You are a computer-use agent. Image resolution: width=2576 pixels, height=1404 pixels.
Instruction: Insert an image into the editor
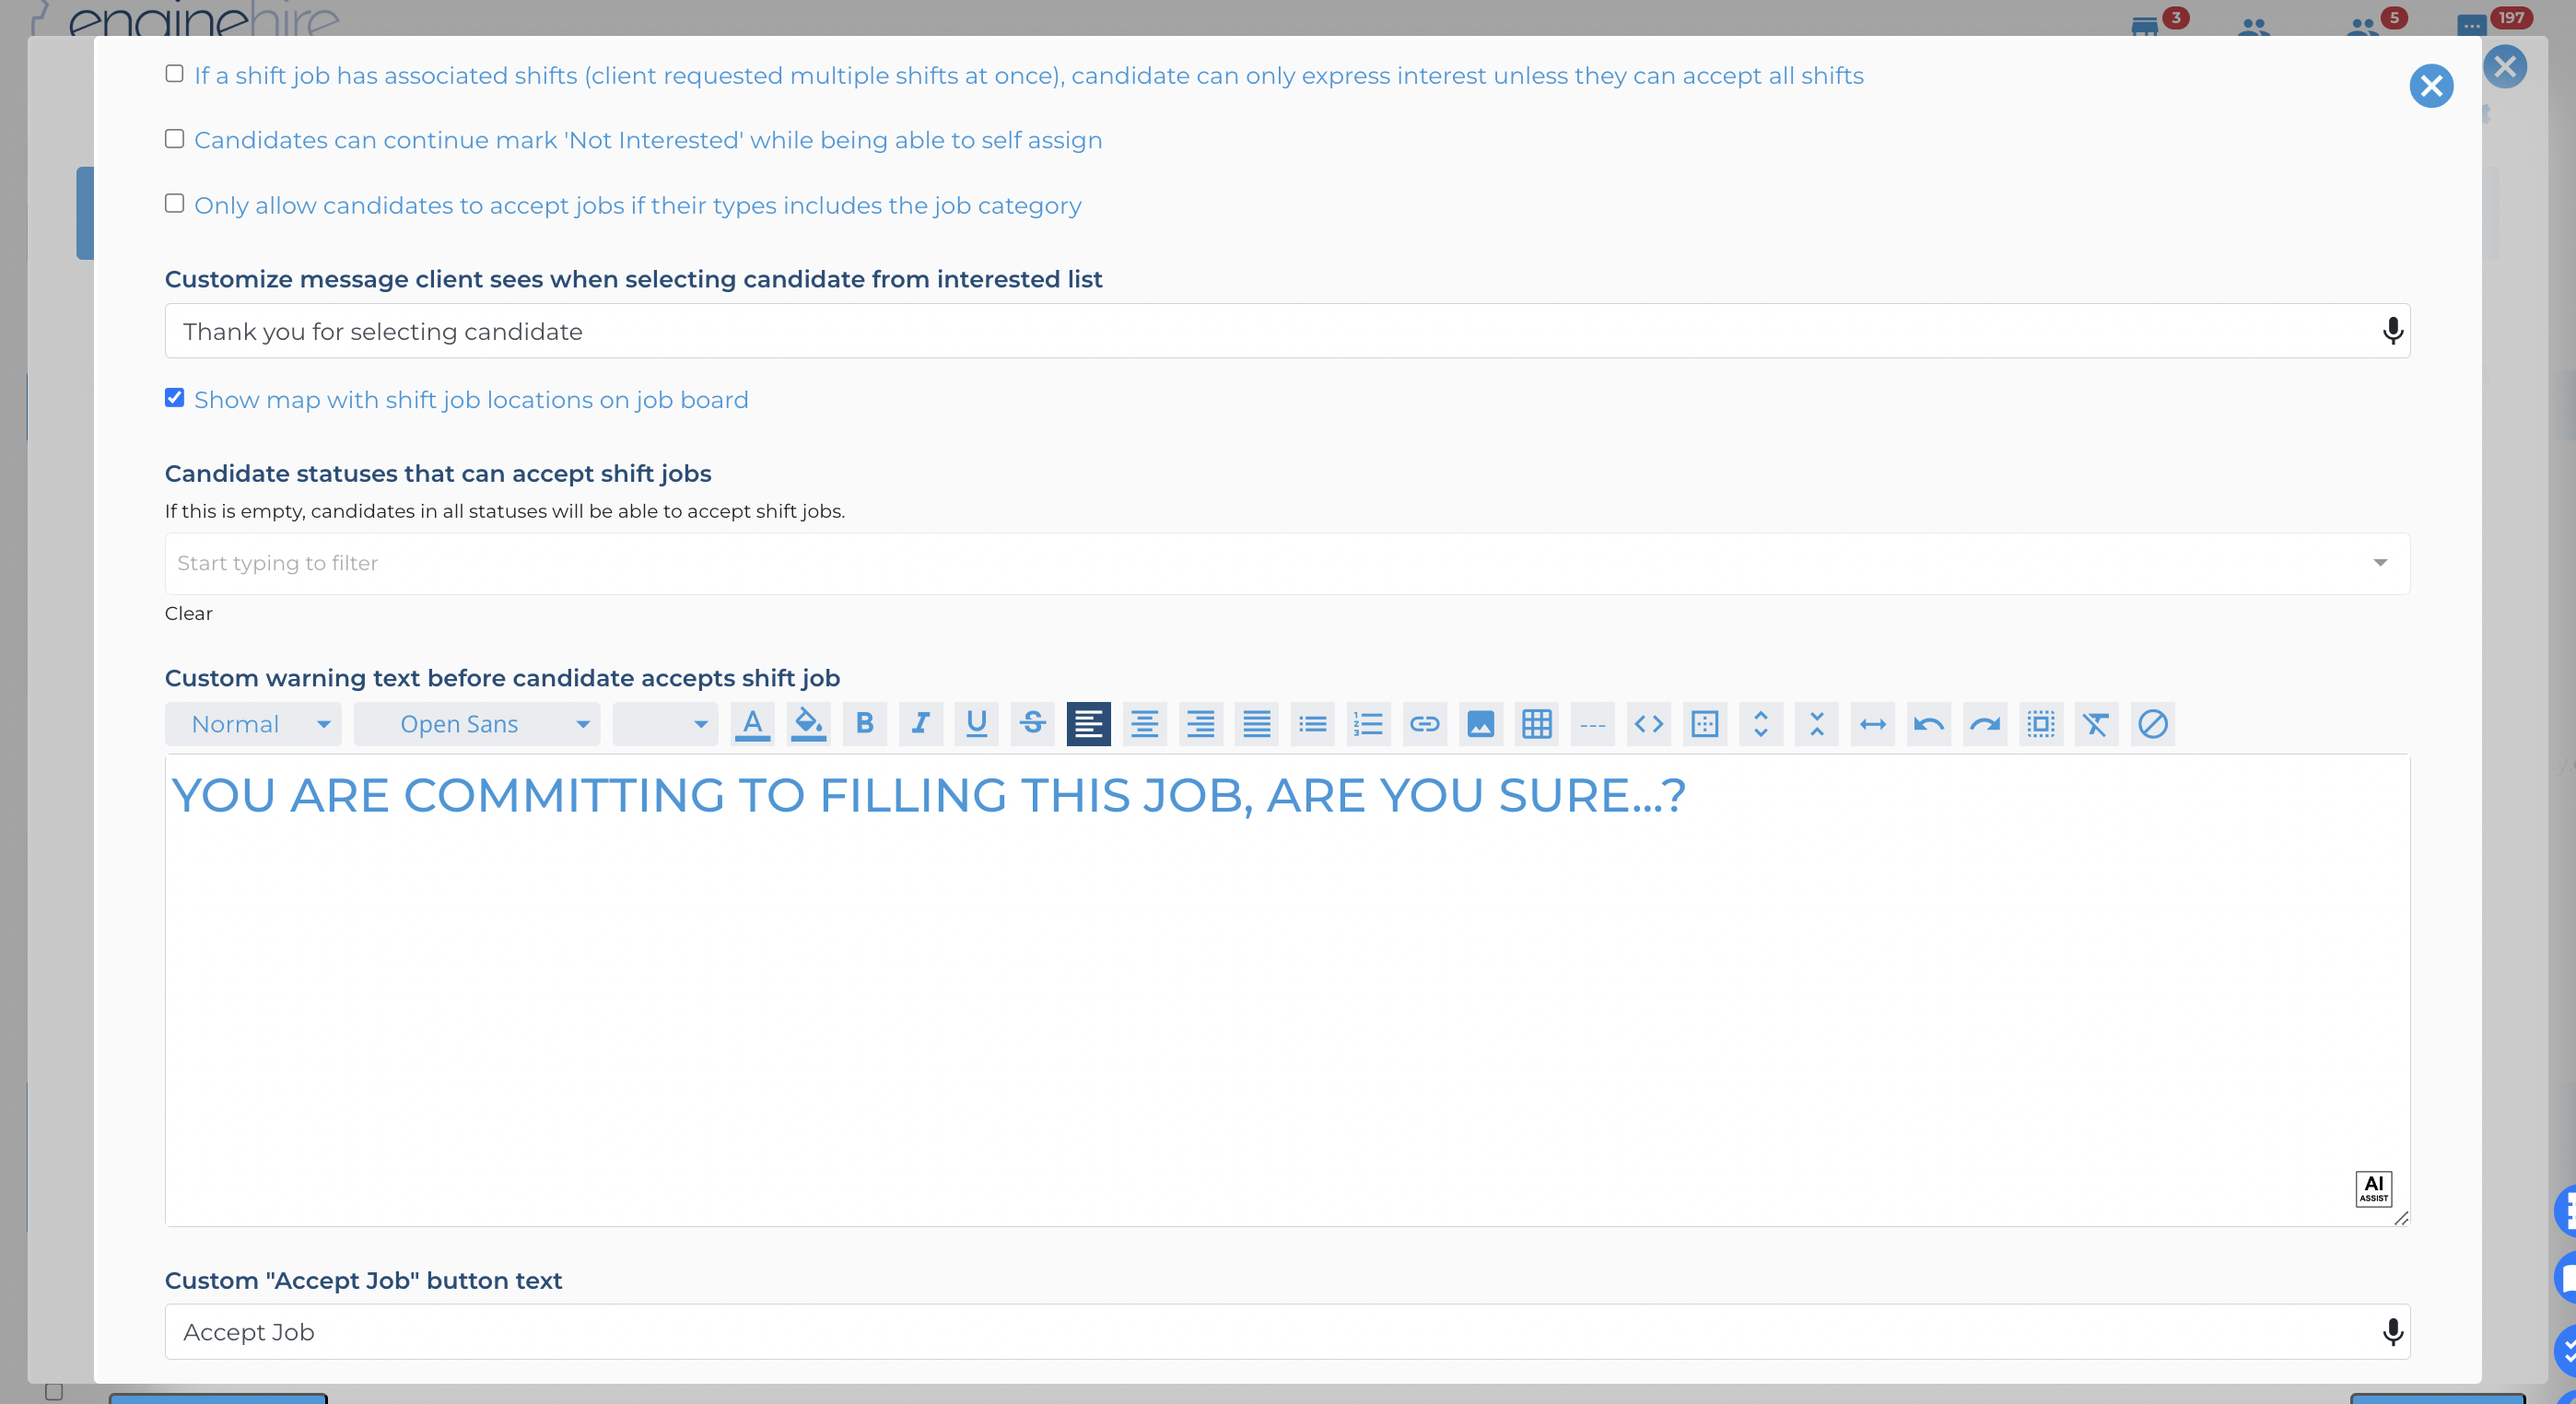click(1480, 723)
